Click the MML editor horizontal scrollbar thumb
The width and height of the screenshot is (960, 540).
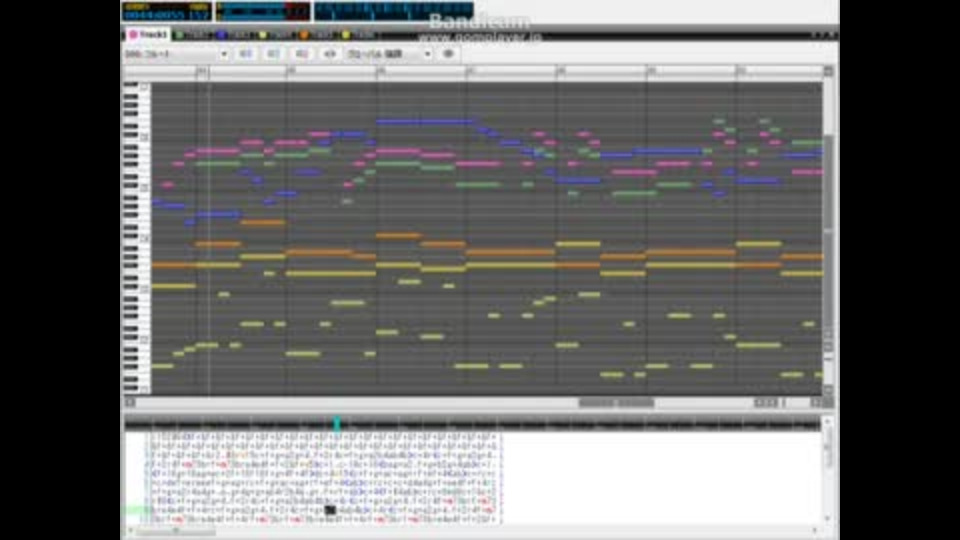175,531
